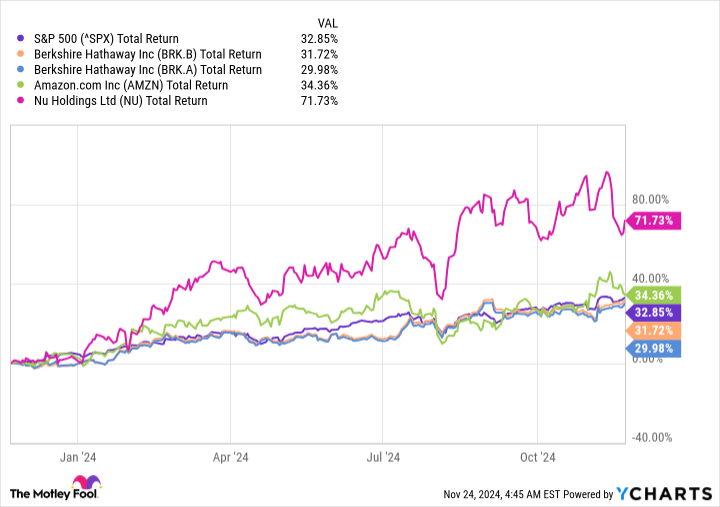Click the Motley Fool jester hat logo

point(86,482)
